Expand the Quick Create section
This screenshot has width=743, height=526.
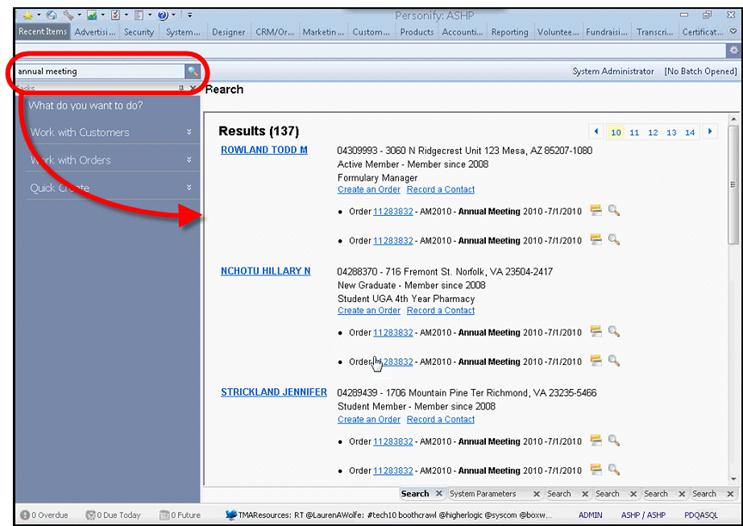click(x=189, y=188)
